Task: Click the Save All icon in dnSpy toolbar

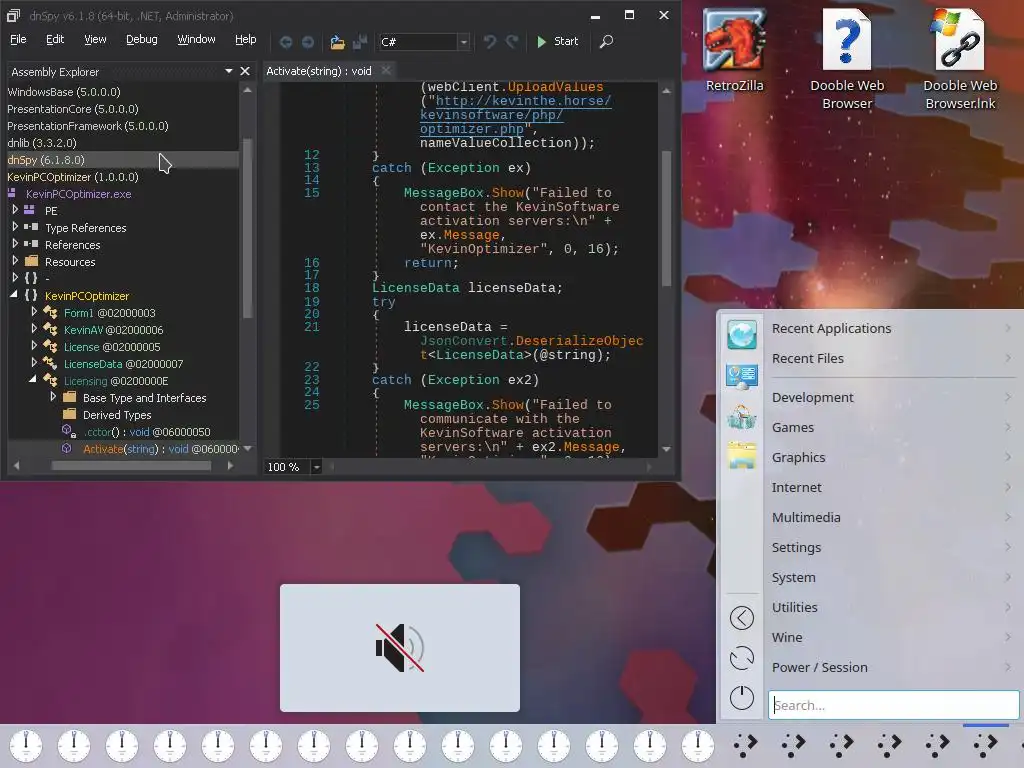Action: click(359, 42)
